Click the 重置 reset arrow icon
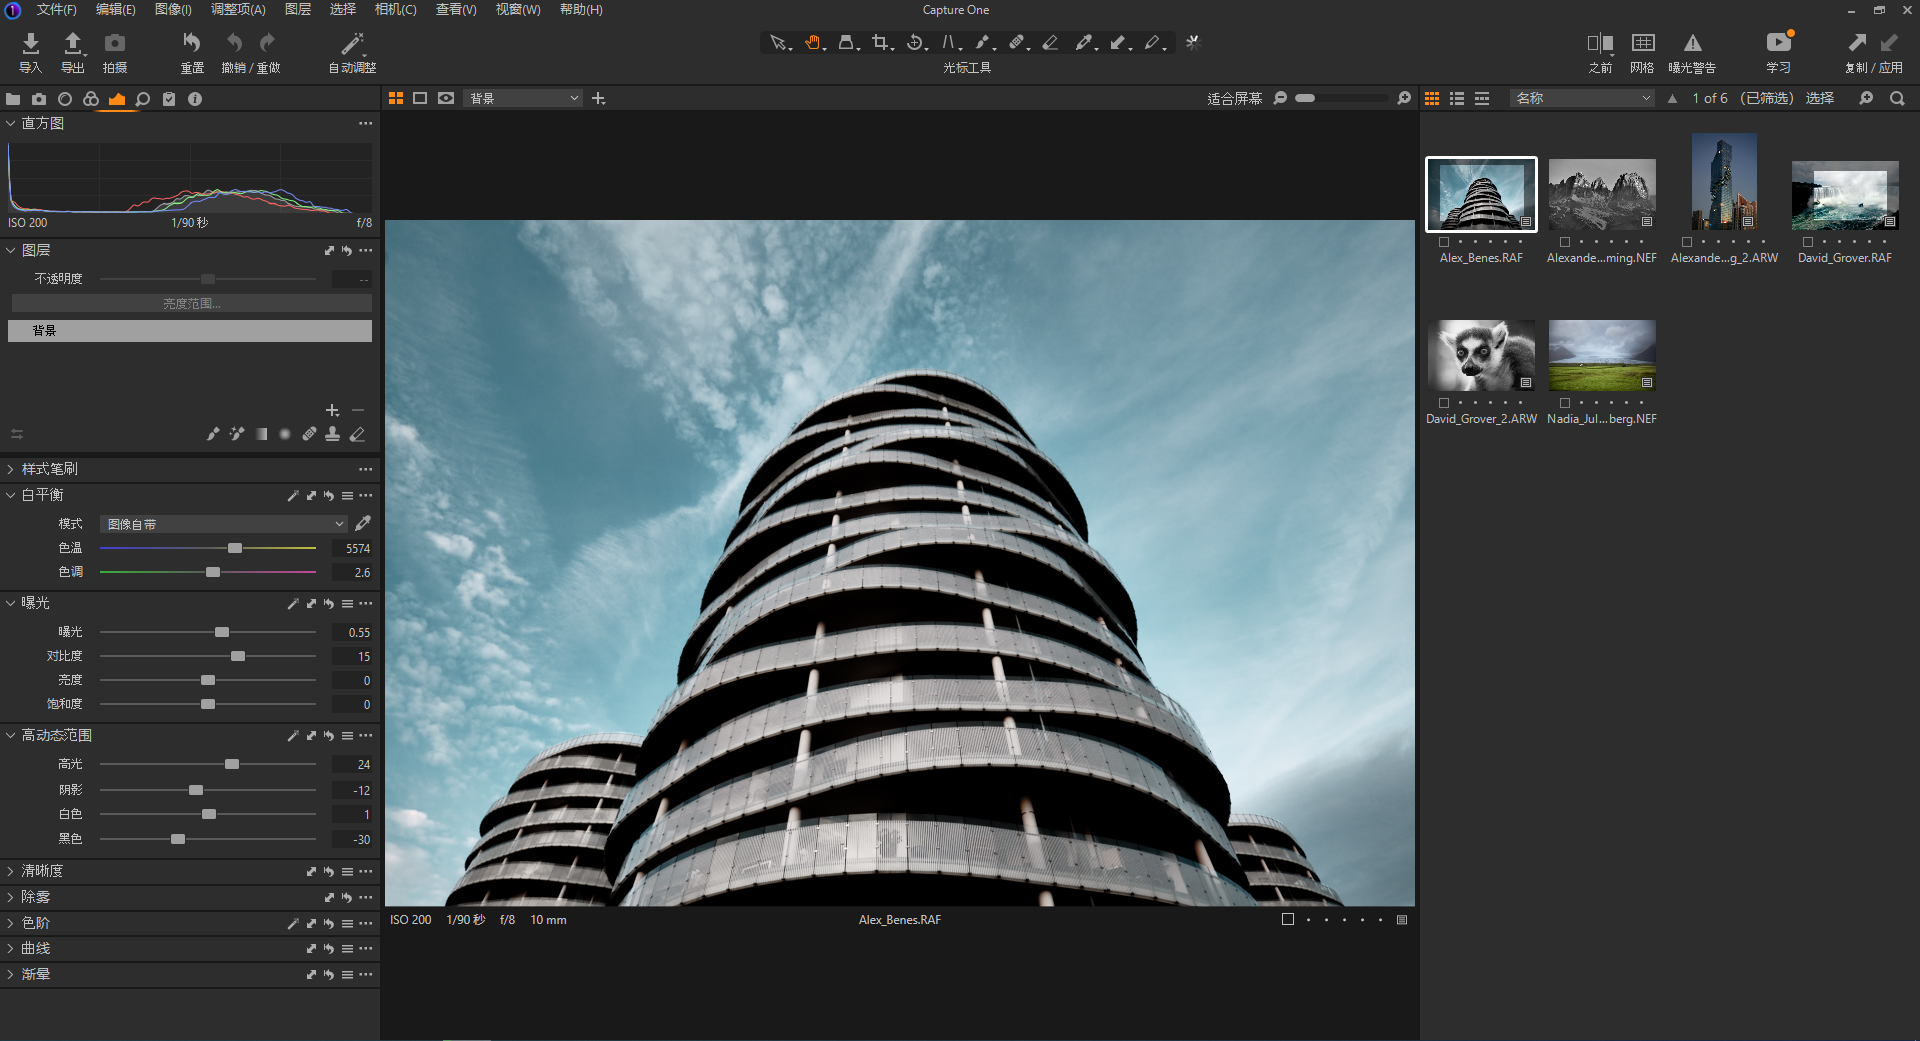 pyautogui.click(x=191, y=43)
